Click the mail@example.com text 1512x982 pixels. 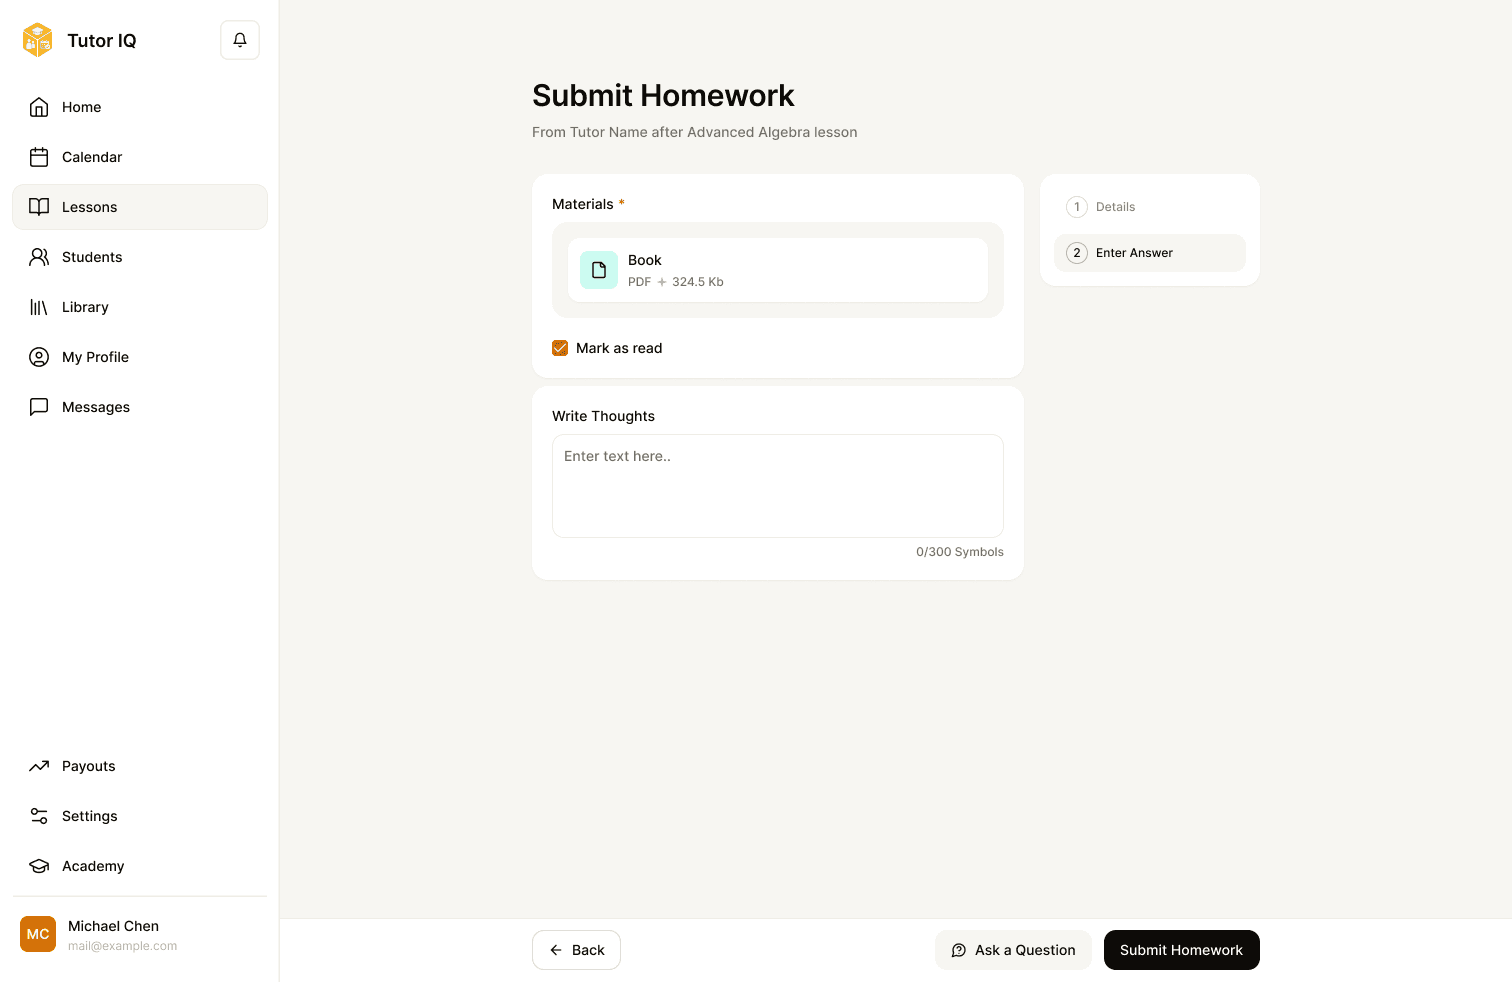click(123, 946)
